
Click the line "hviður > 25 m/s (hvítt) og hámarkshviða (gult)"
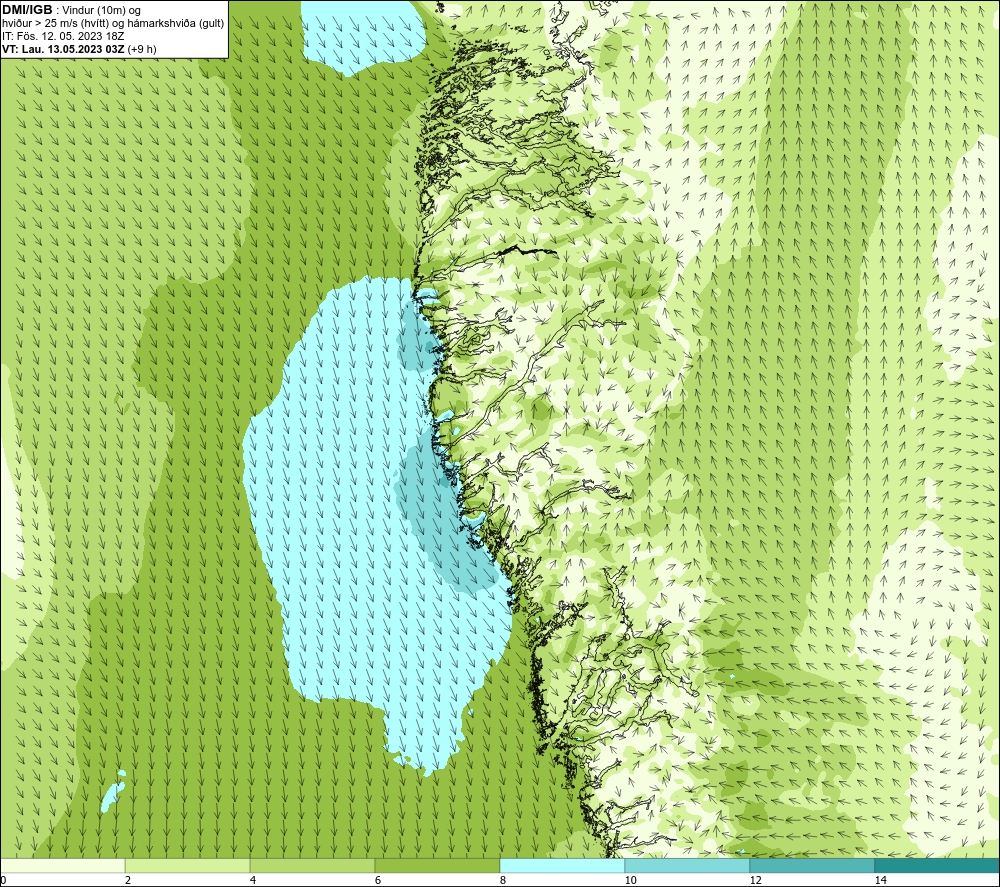(113, 23)
